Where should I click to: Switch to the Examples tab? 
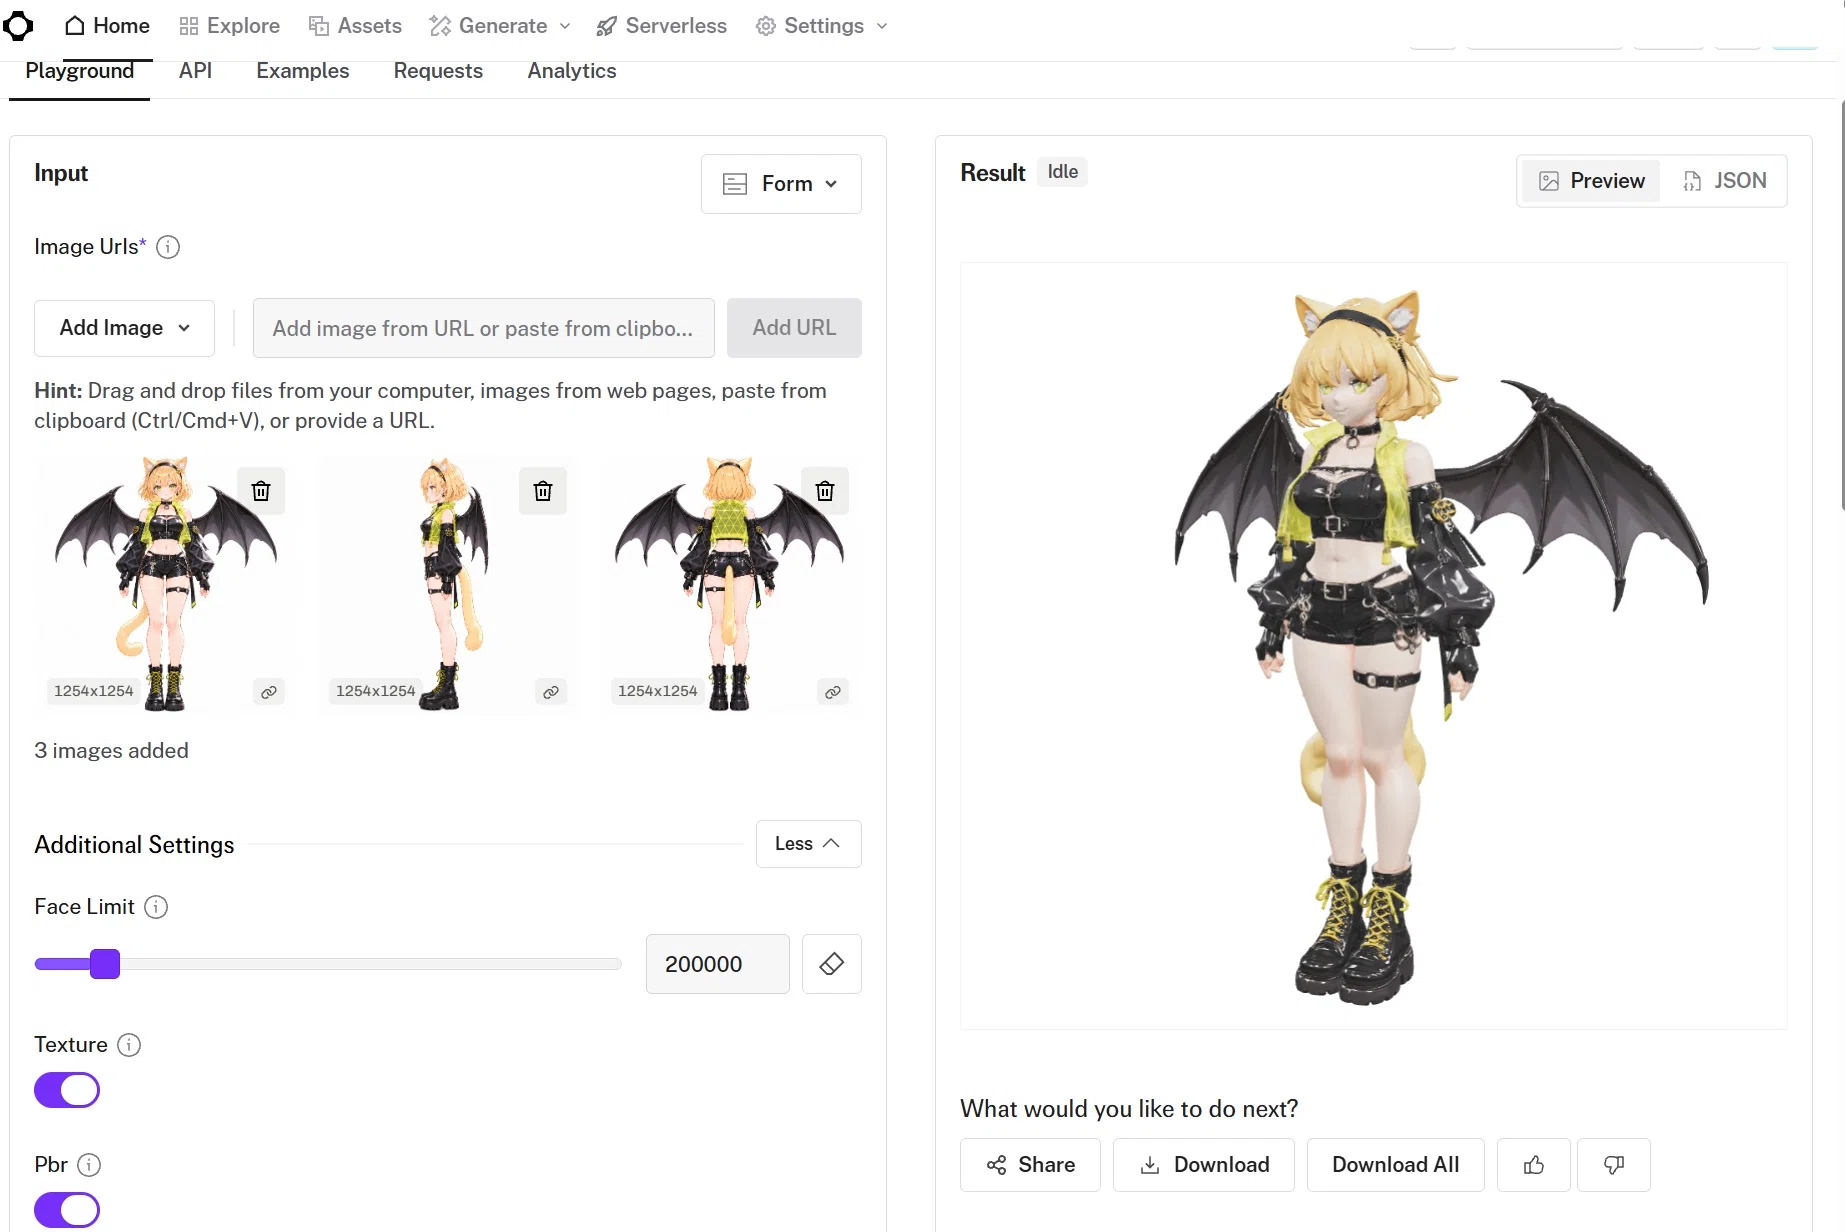tap(303, 71)
